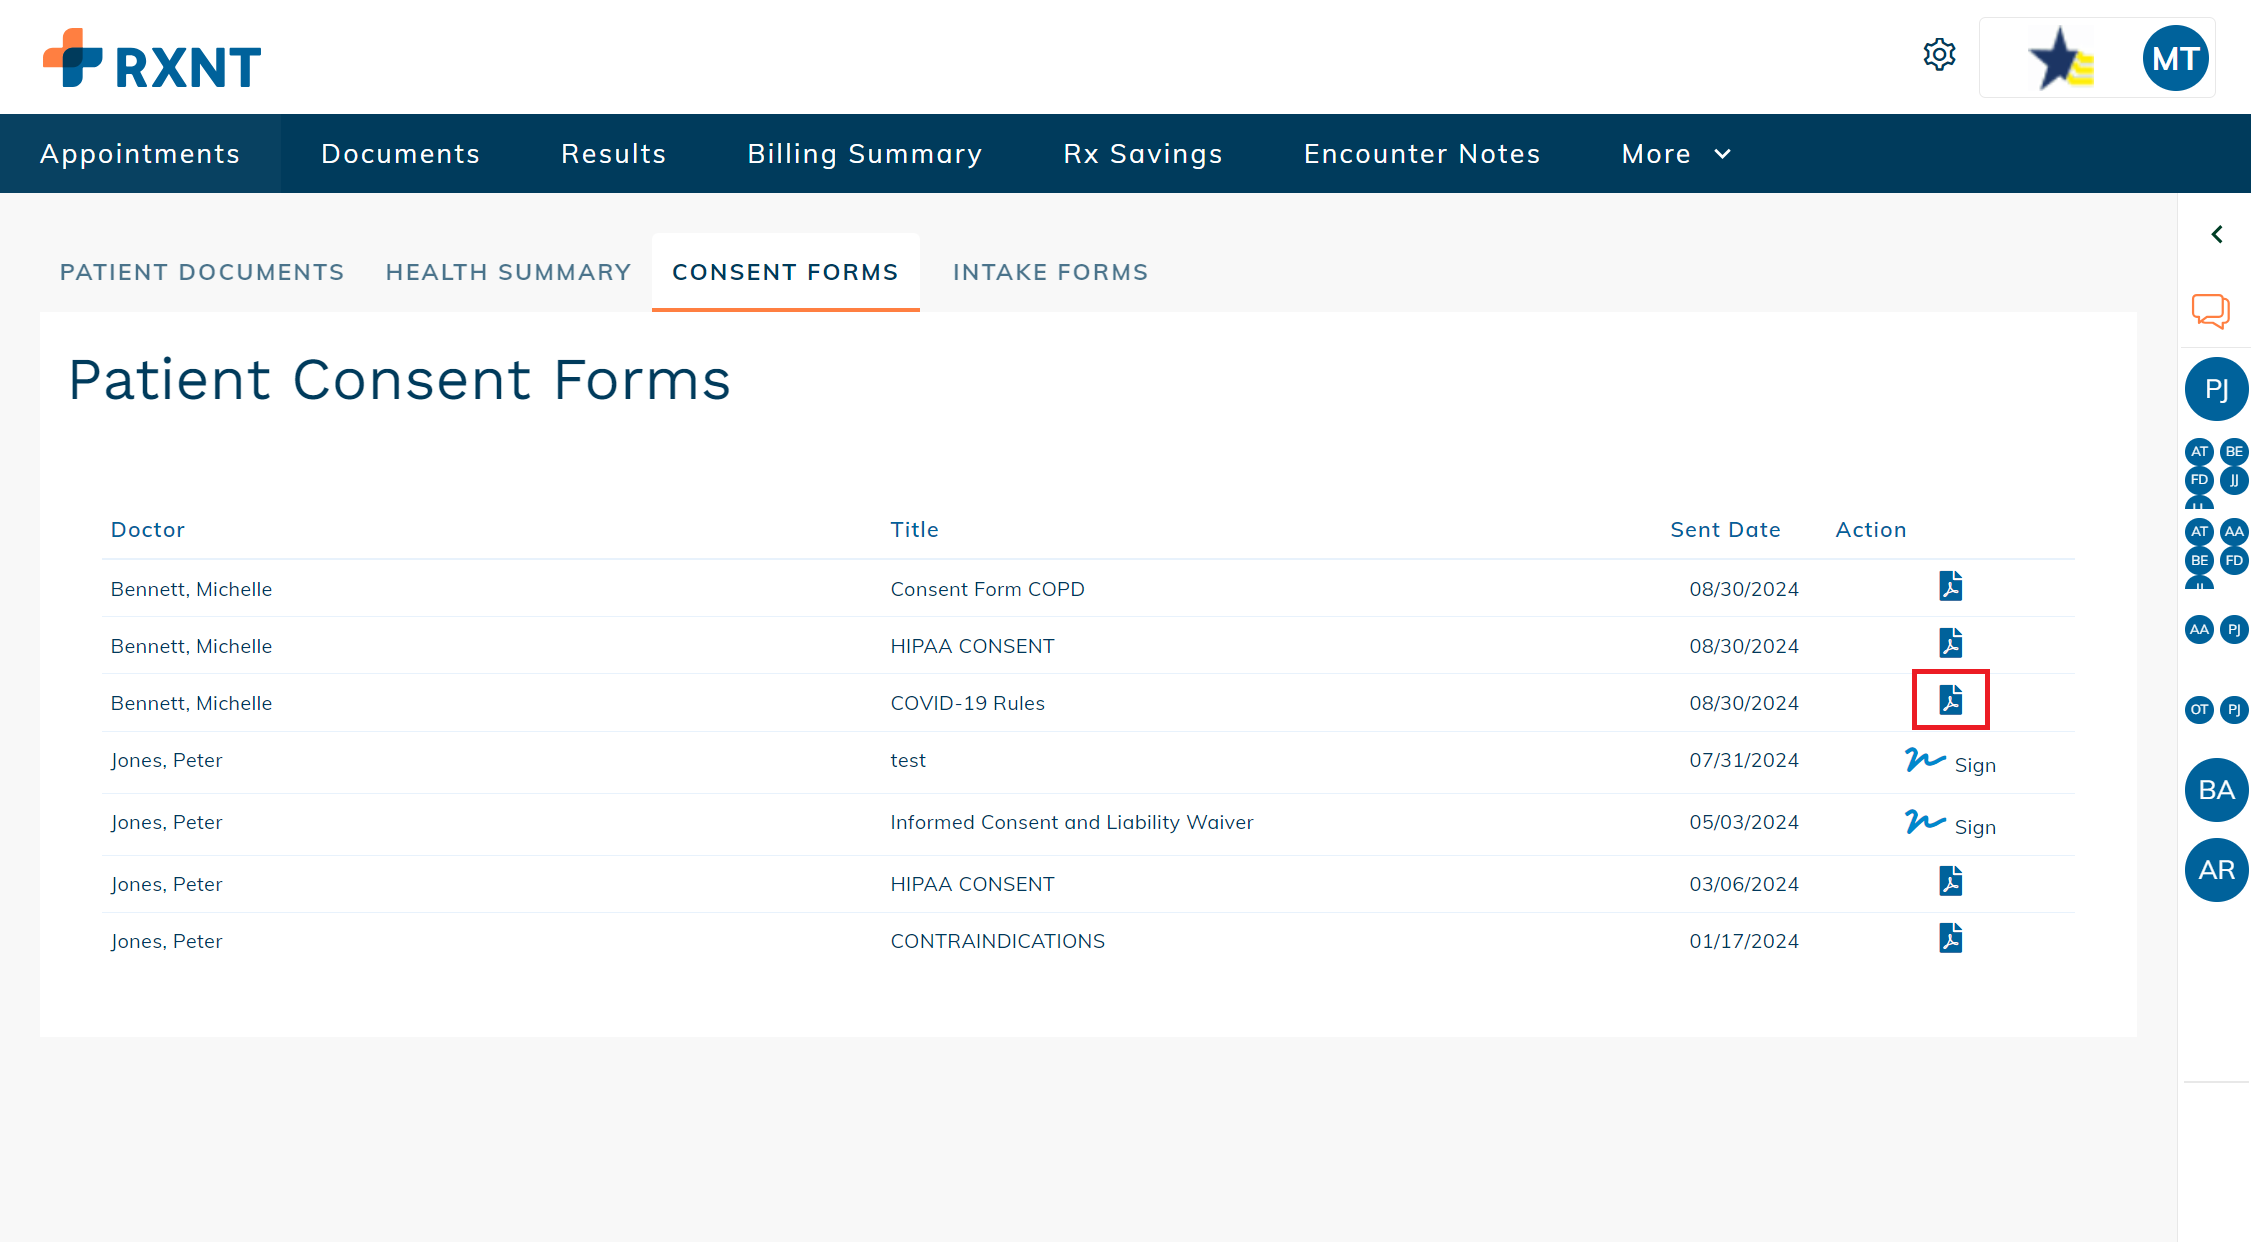2251x1242 pixels.
Task: Click signature icon for Informed Consent and Liability Waiver
Action: click(x=1925, y=822)
